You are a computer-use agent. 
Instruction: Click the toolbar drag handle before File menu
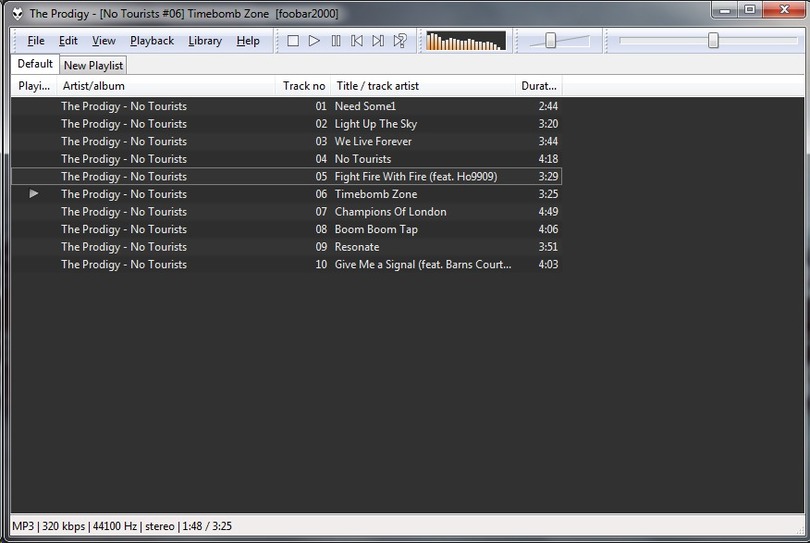tap(16, 41)
